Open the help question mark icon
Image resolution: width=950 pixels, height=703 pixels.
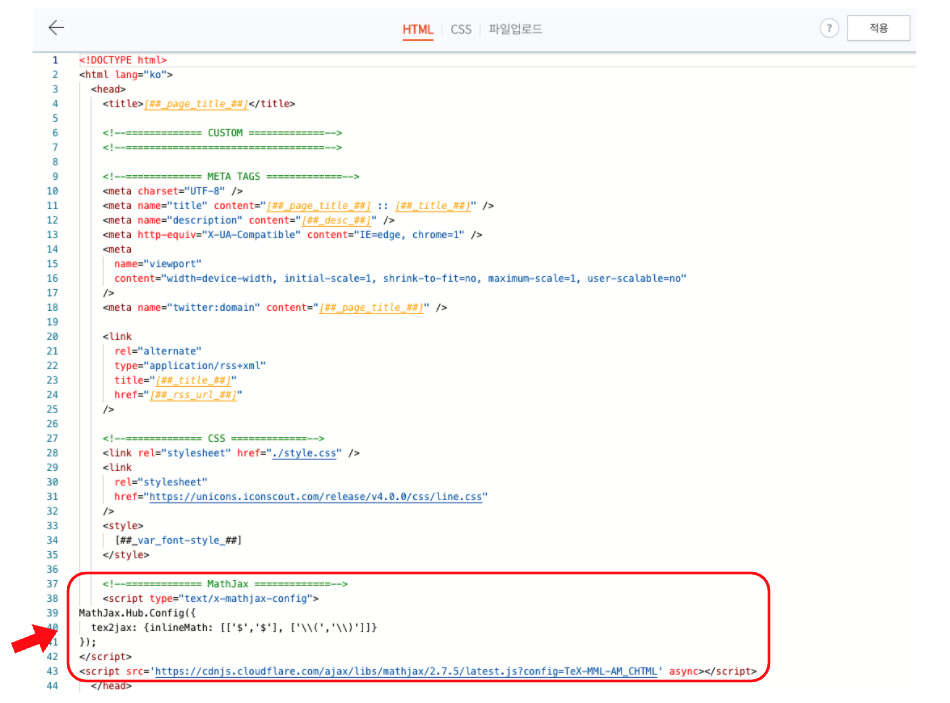[829, 28]
